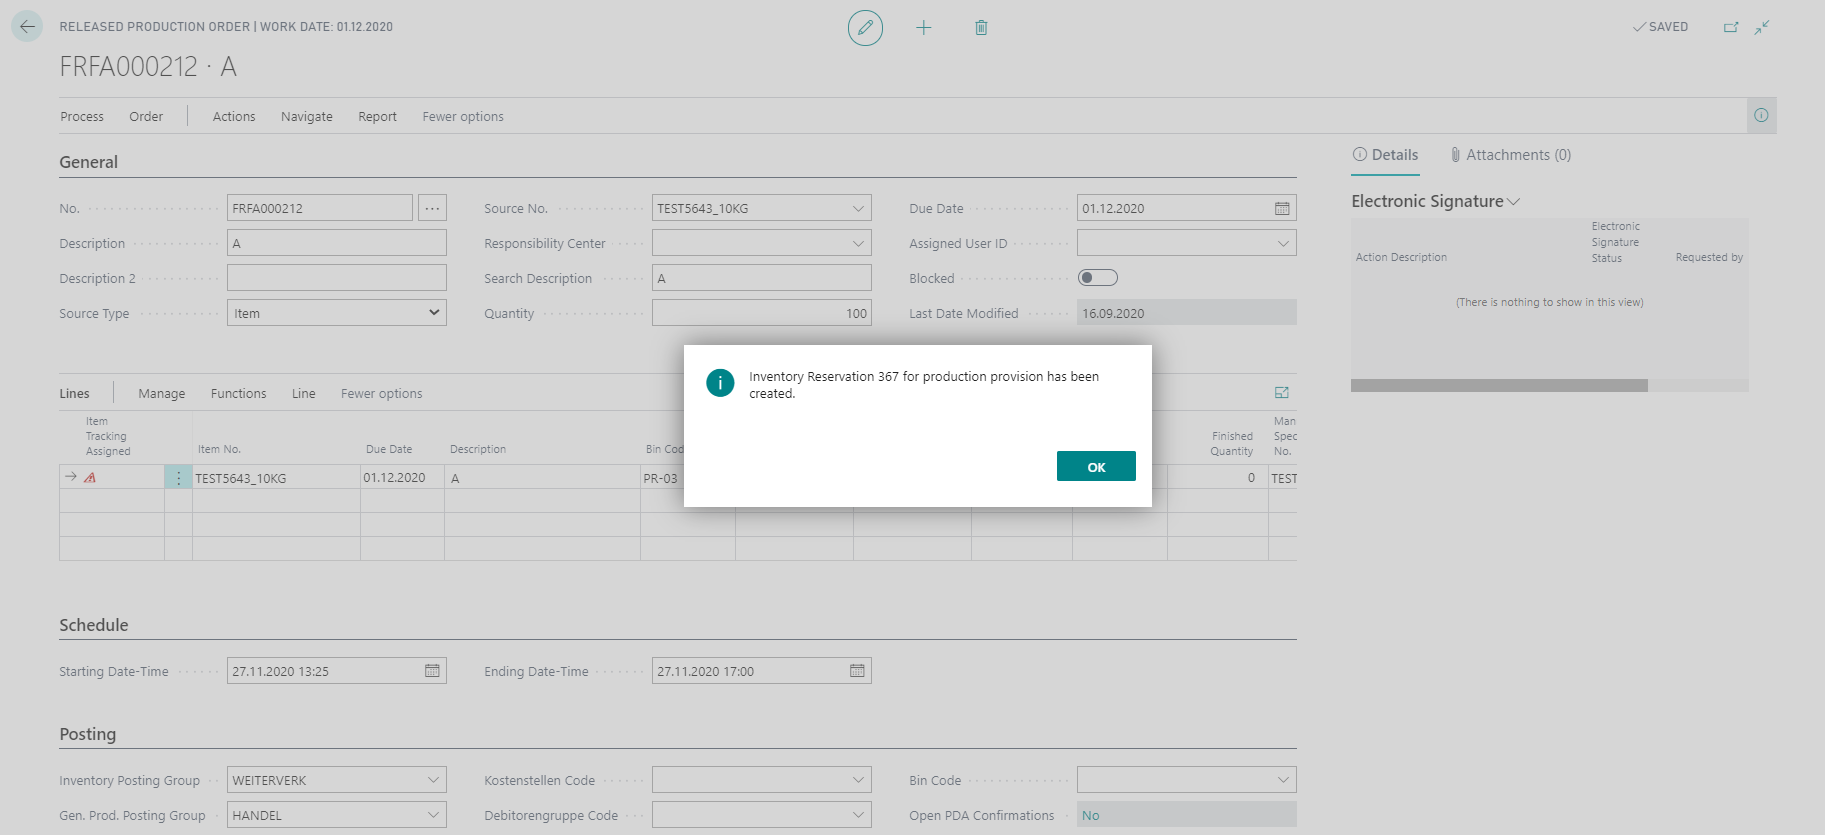Click the pencil edit icon

pyautogui.click(x=865, y=28)
